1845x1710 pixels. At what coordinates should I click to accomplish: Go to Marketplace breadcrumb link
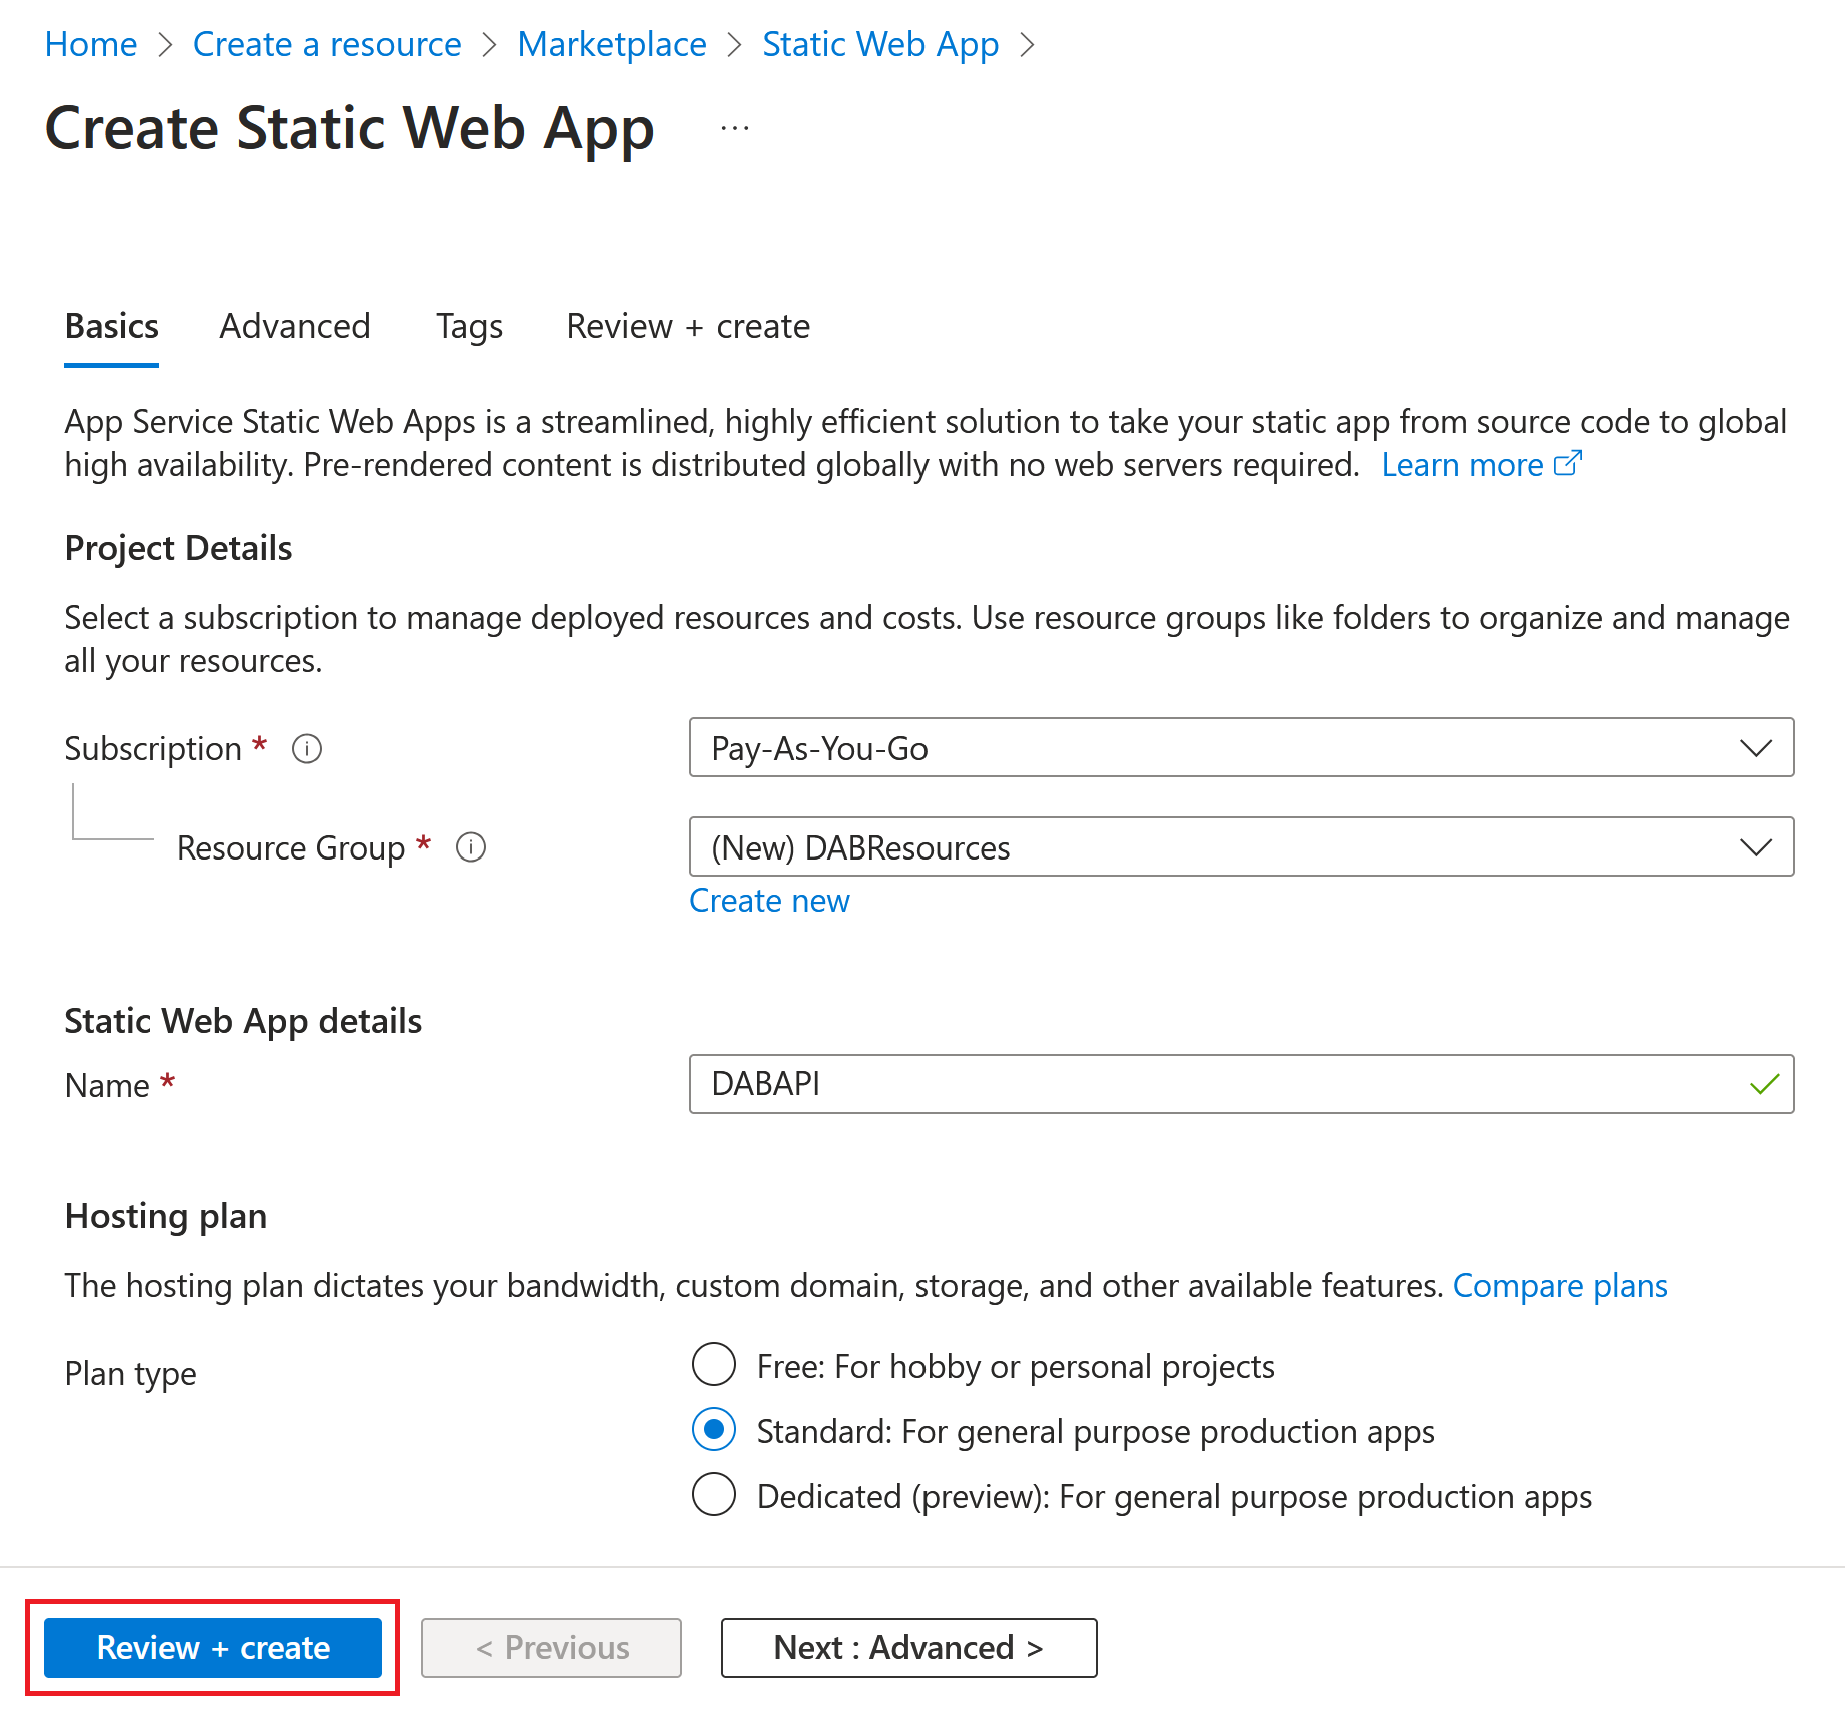612,44
